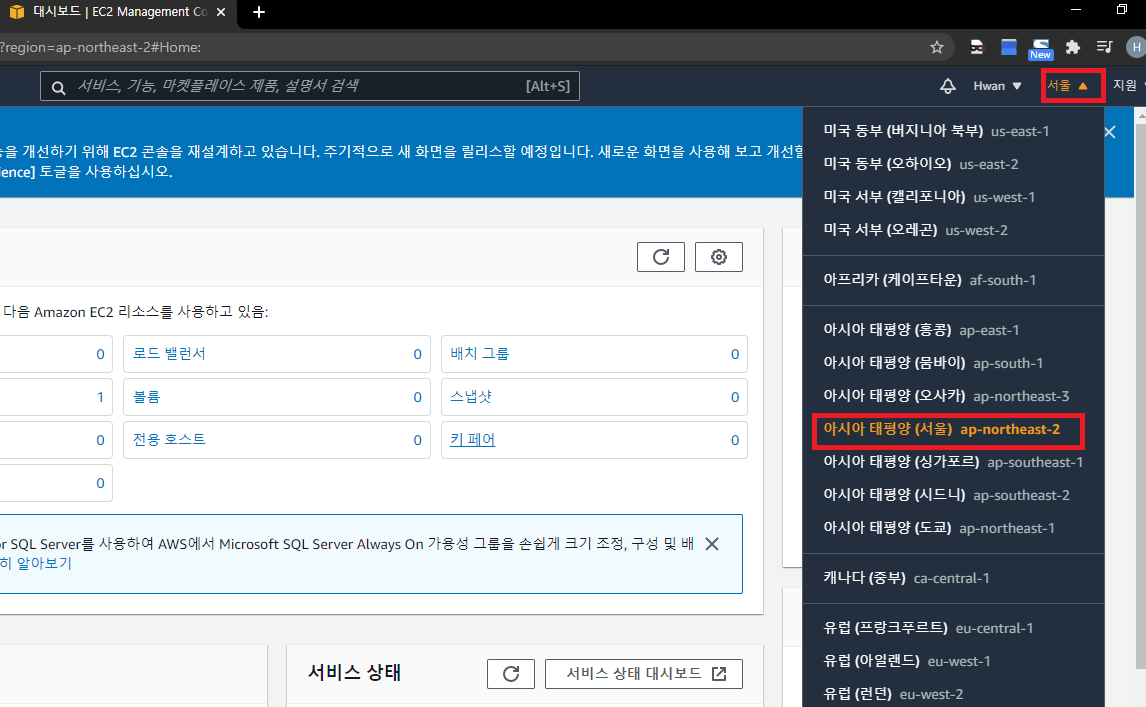1146x707 pixels.
Task: Open resource settings gear icon
Action: pyautogui.click(x=718, y=257)
